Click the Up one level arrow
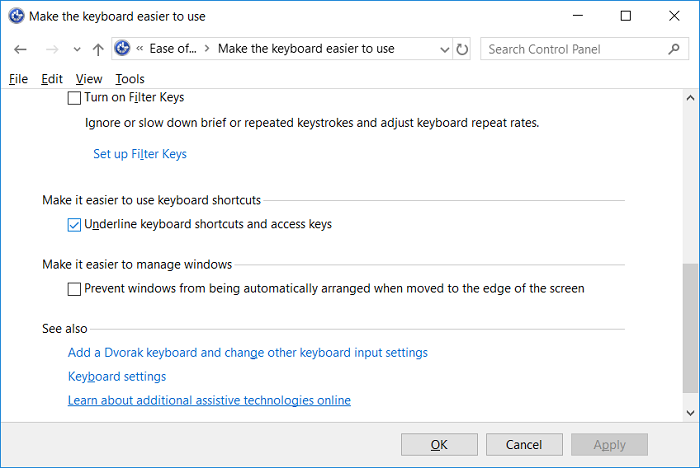700x468 pixels. click(97, 49)
